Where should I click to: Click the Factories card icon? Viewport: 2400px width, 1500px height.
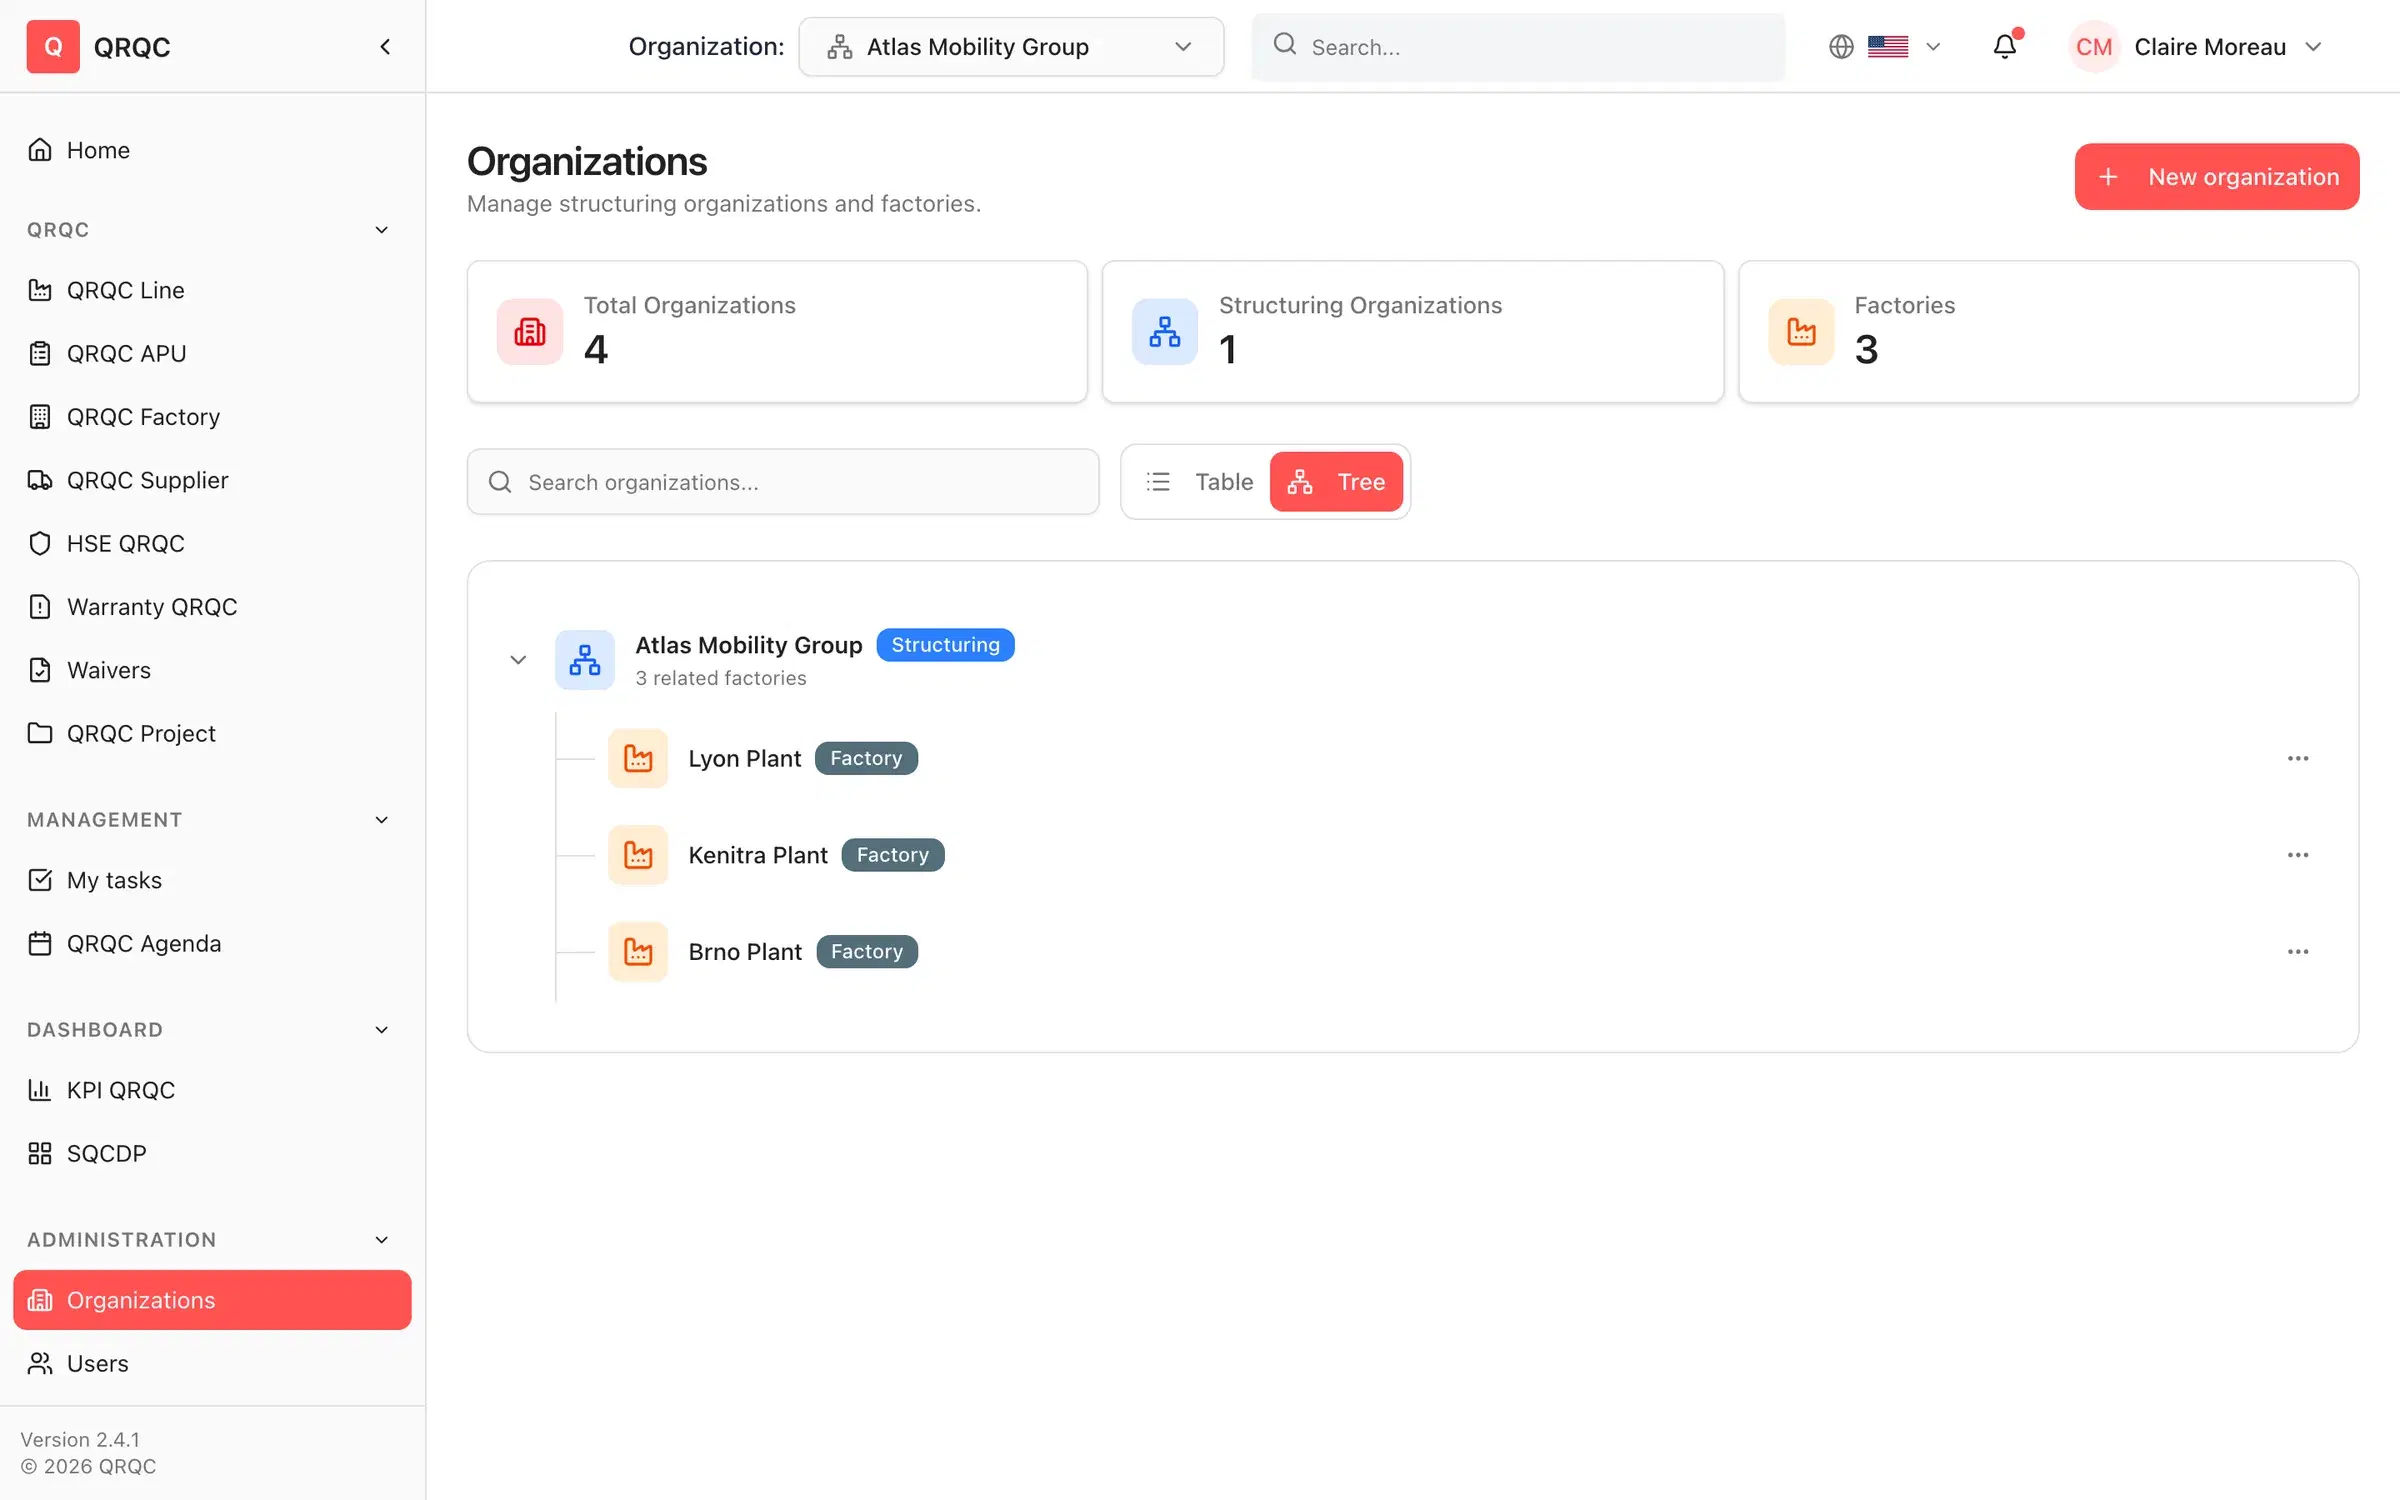pos(1801,331)
